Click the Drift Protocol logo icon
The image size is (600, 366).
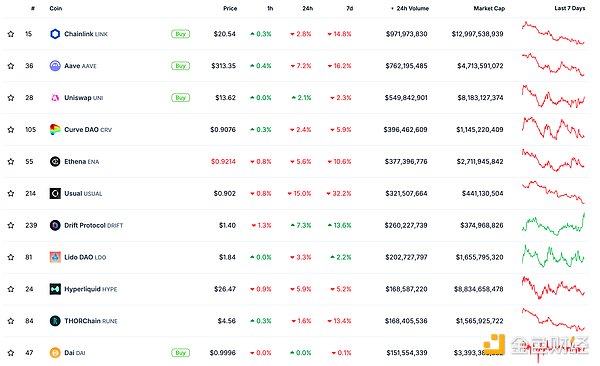pyautogui.click(x=55, y=225)
